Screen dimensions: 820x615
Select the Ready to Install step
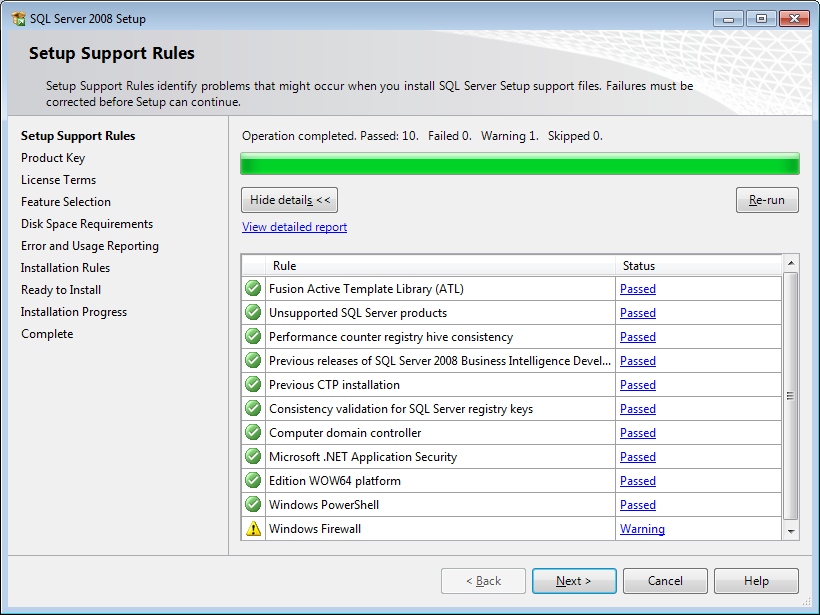coord(61,290)
